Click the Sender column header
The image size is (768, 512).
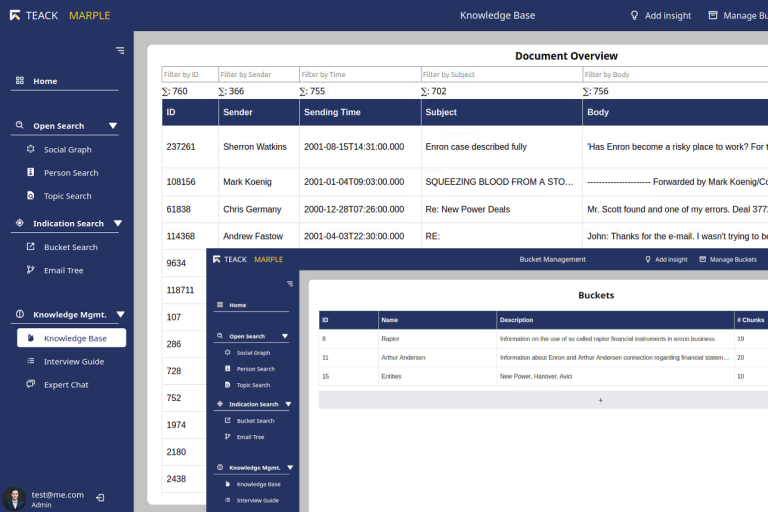(x=259, y=112)
